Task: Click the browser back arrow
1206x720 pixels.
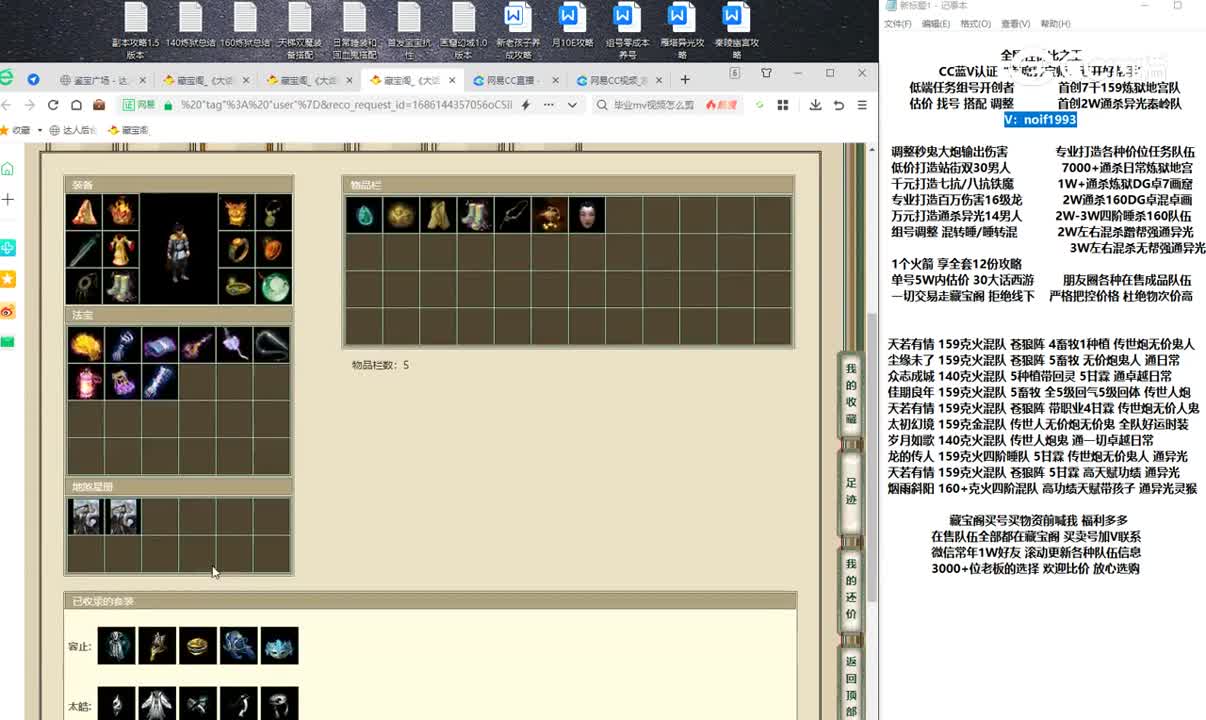Action: coord(7,104)
